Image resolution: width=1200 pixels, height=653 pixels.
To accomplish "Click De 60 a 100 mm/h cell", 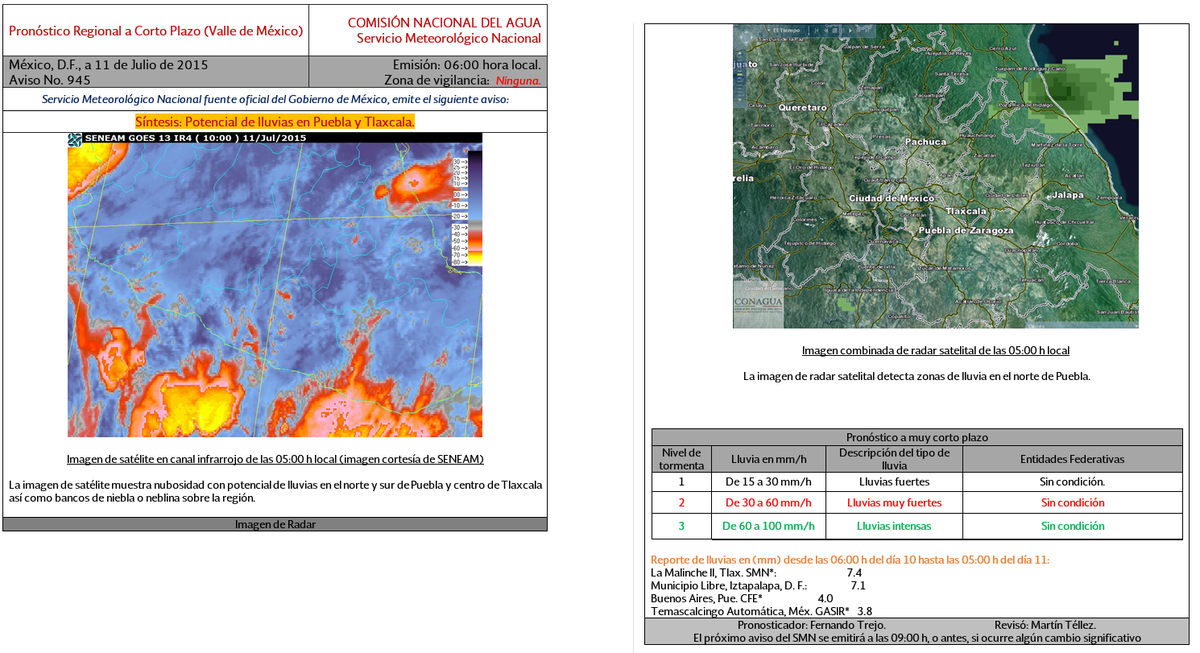I will [x=768, y=526].
